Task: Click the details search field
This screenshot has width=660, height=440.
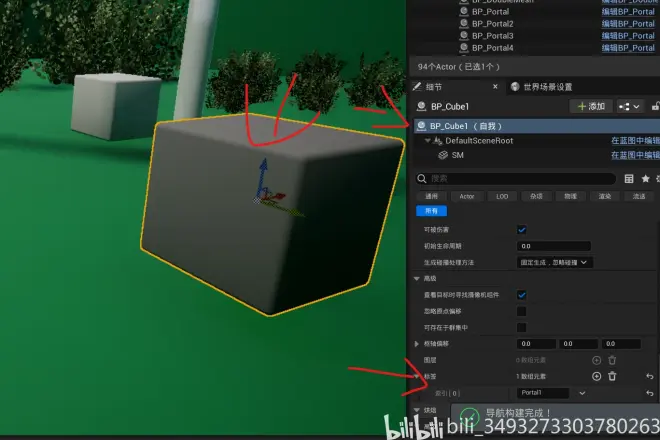Action: click(516, 179)
